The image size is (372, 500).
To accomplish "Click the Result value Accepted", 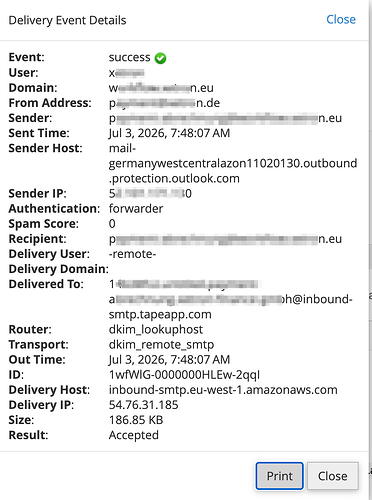I will click(134, 435).
